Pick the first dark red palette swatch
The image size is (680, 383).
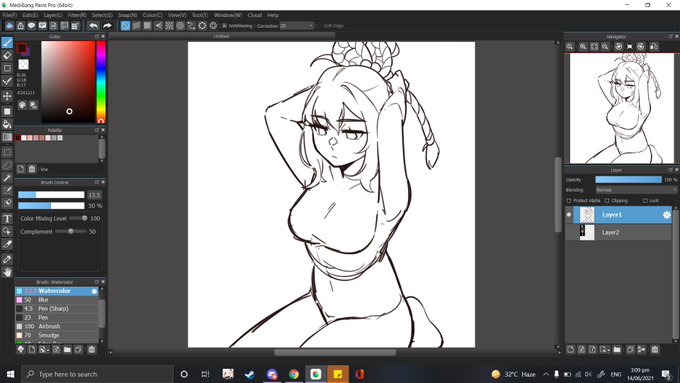(x=18, y=138)
